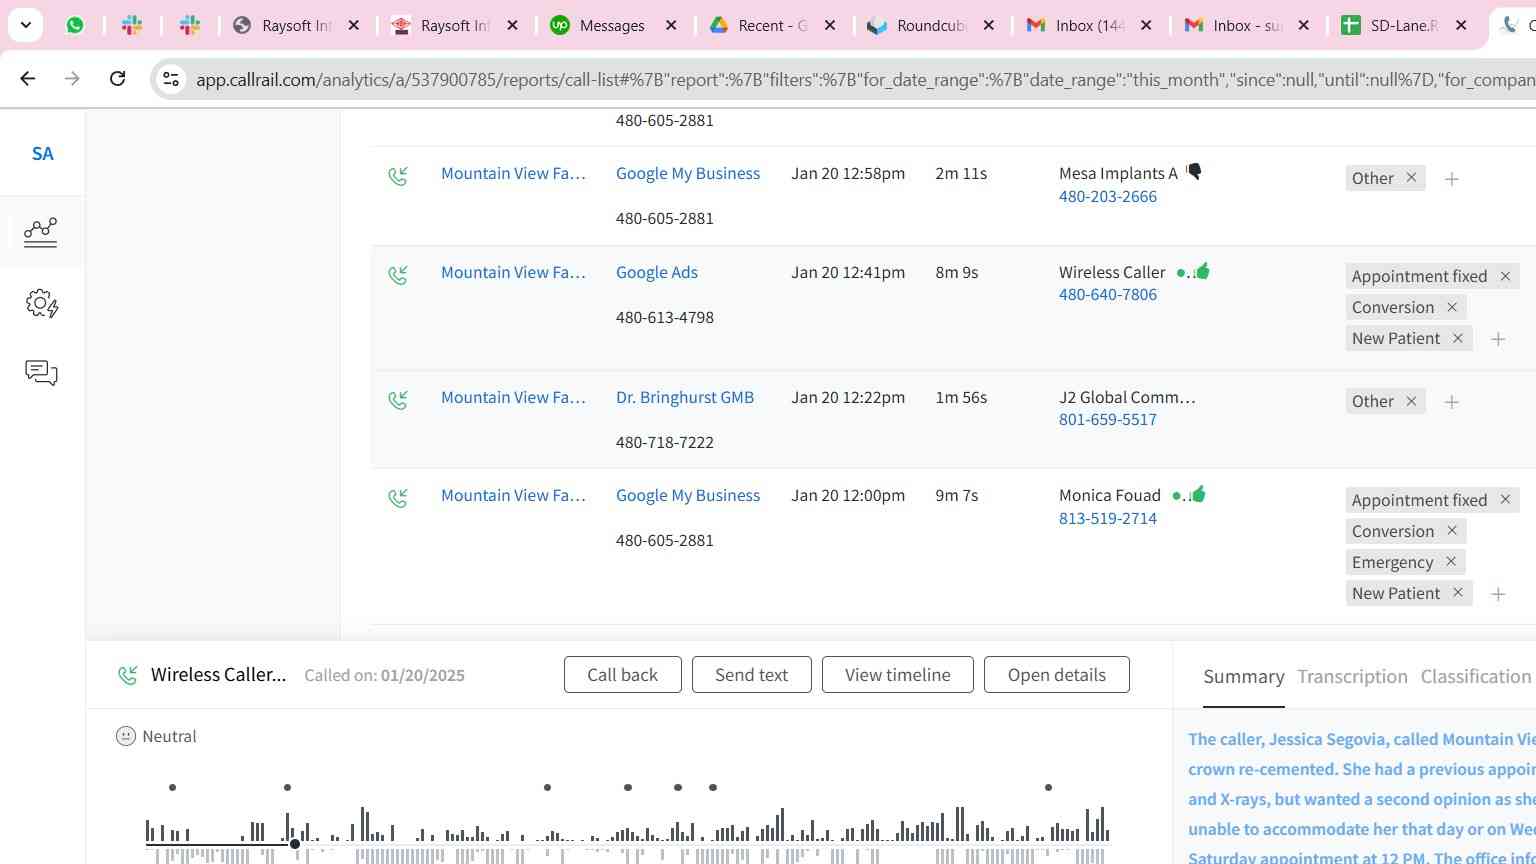The width and height of the screenshot is (1536, 864).
Task: Open the gear-lightning settings icon in sidebar
Action: click(x=41, y=303)
